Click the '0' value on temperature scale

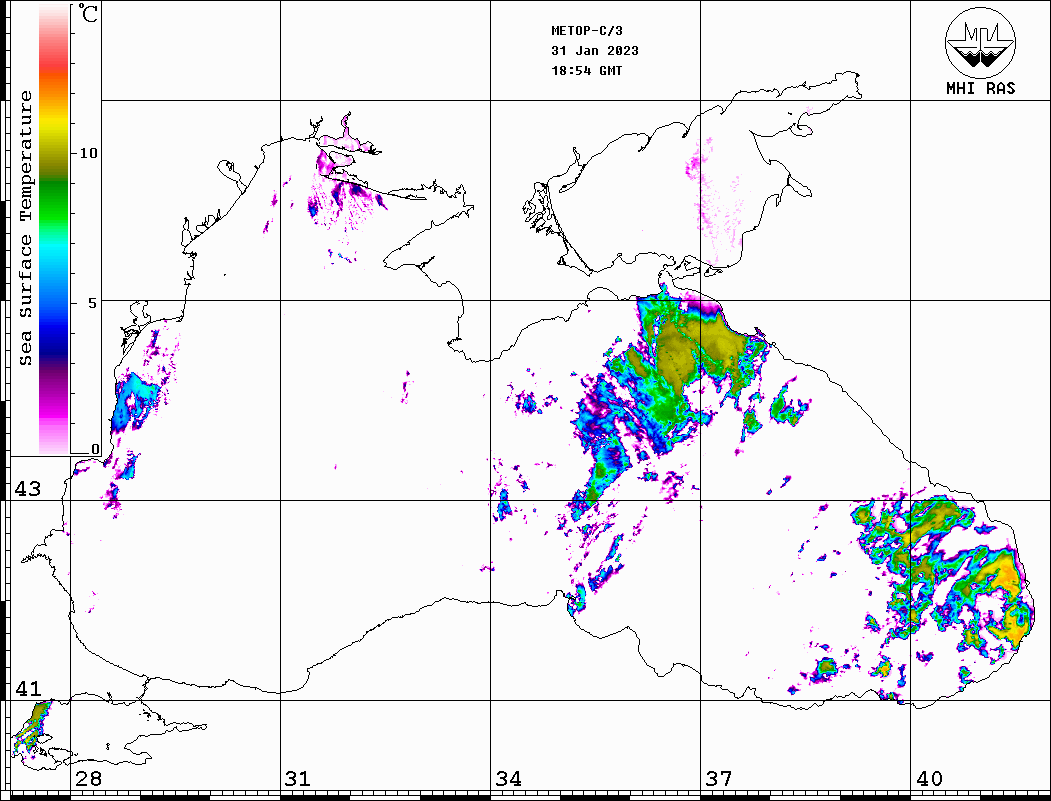pos(95,450)
